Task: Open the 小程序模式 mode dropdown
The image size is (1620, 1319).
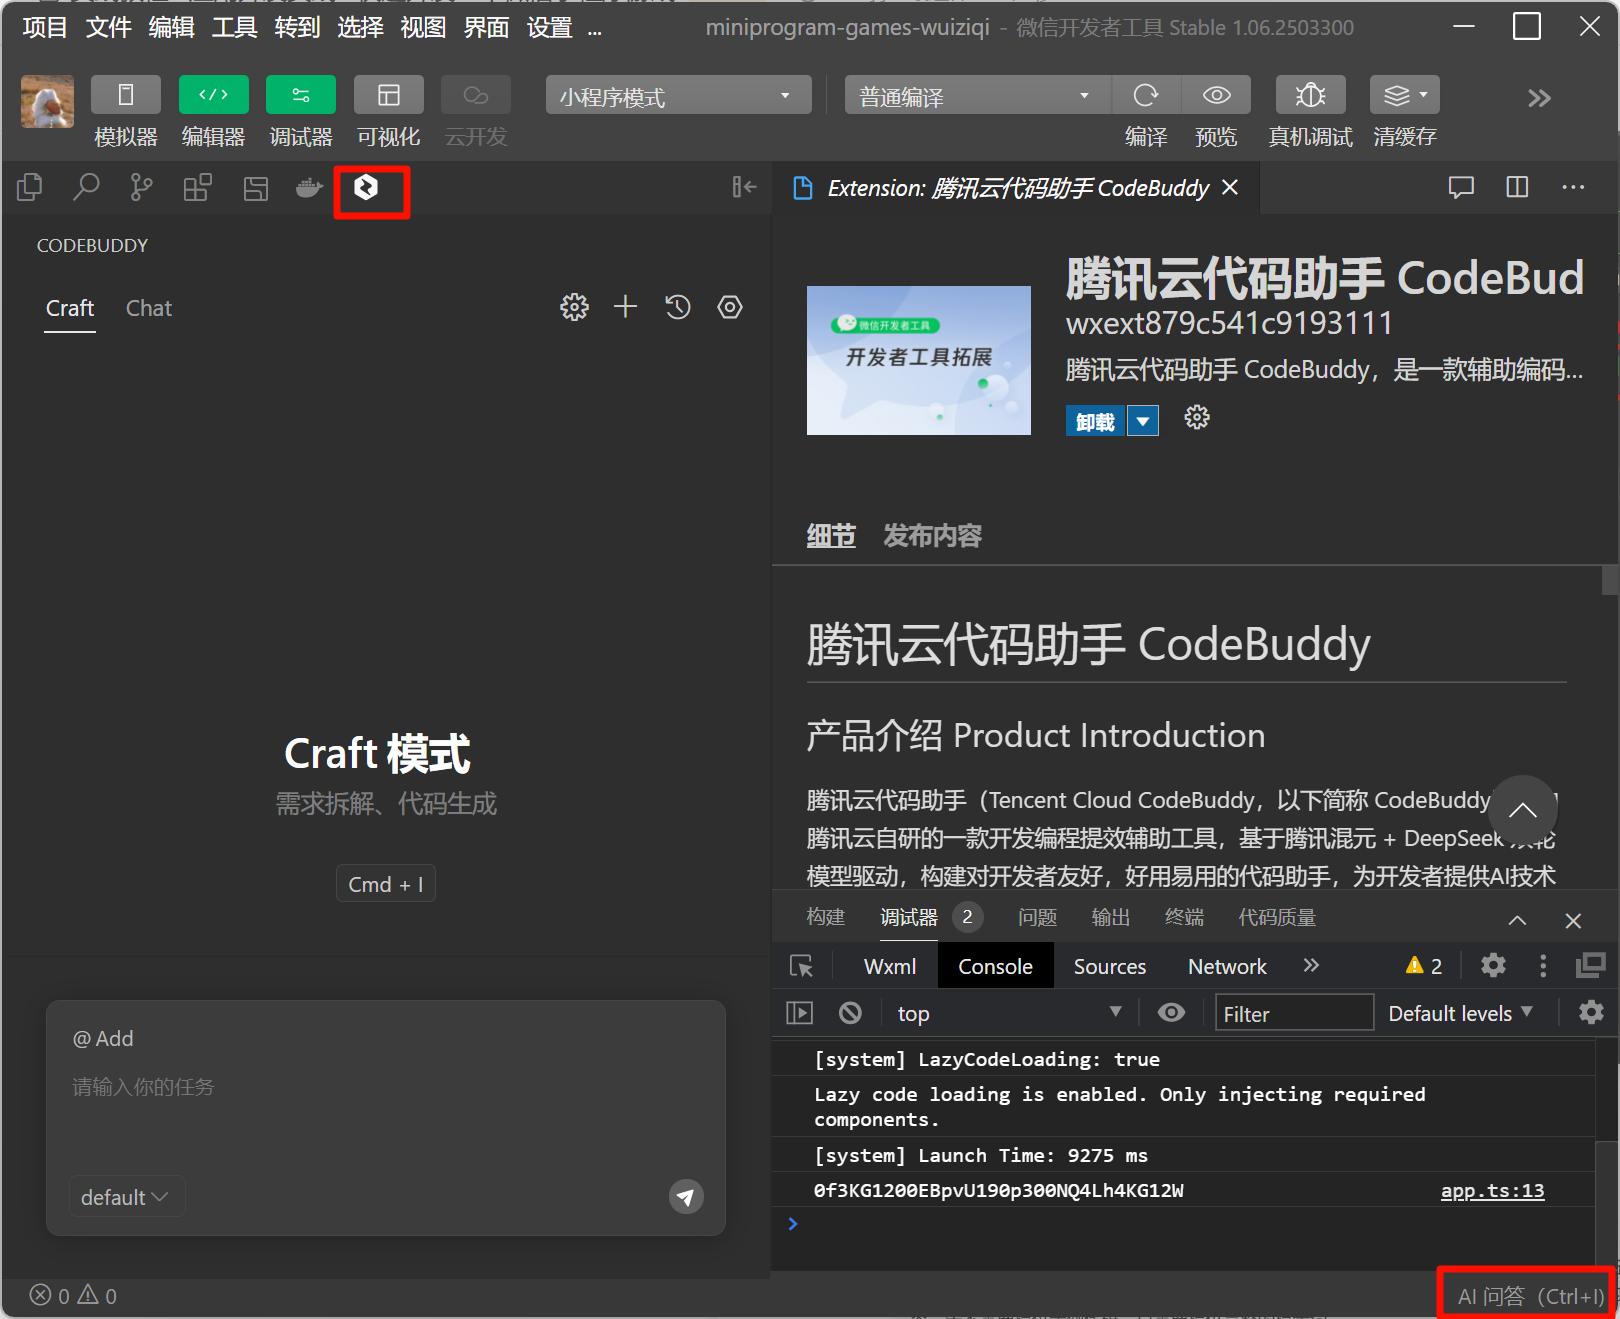Action: coord(678,96)
